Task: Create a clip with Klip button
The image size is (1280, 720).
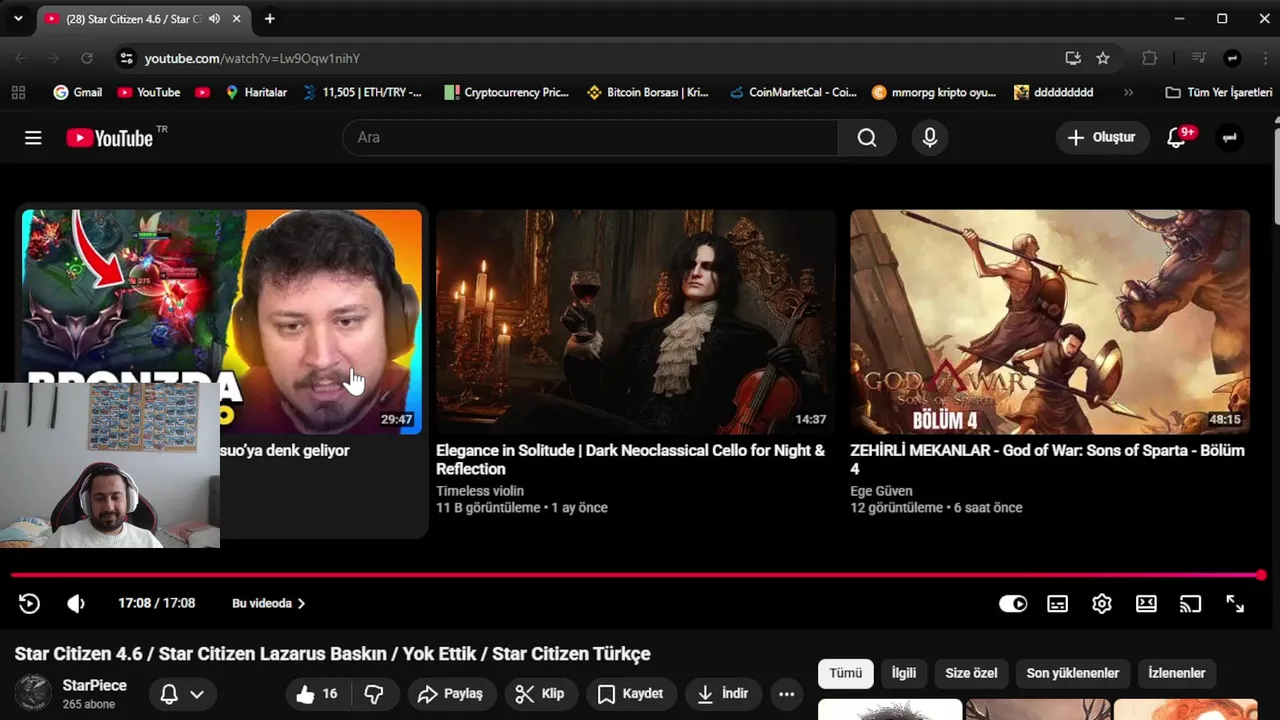Action: point(540,694)
